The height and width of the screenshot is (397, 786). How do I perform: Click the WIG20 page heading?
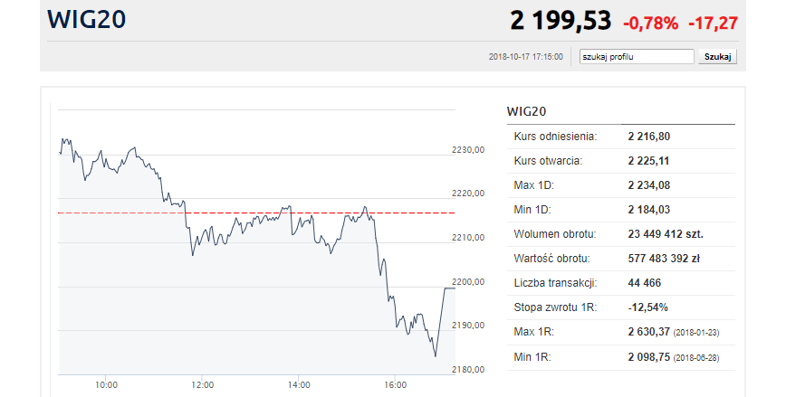click(x=86, y=20)
